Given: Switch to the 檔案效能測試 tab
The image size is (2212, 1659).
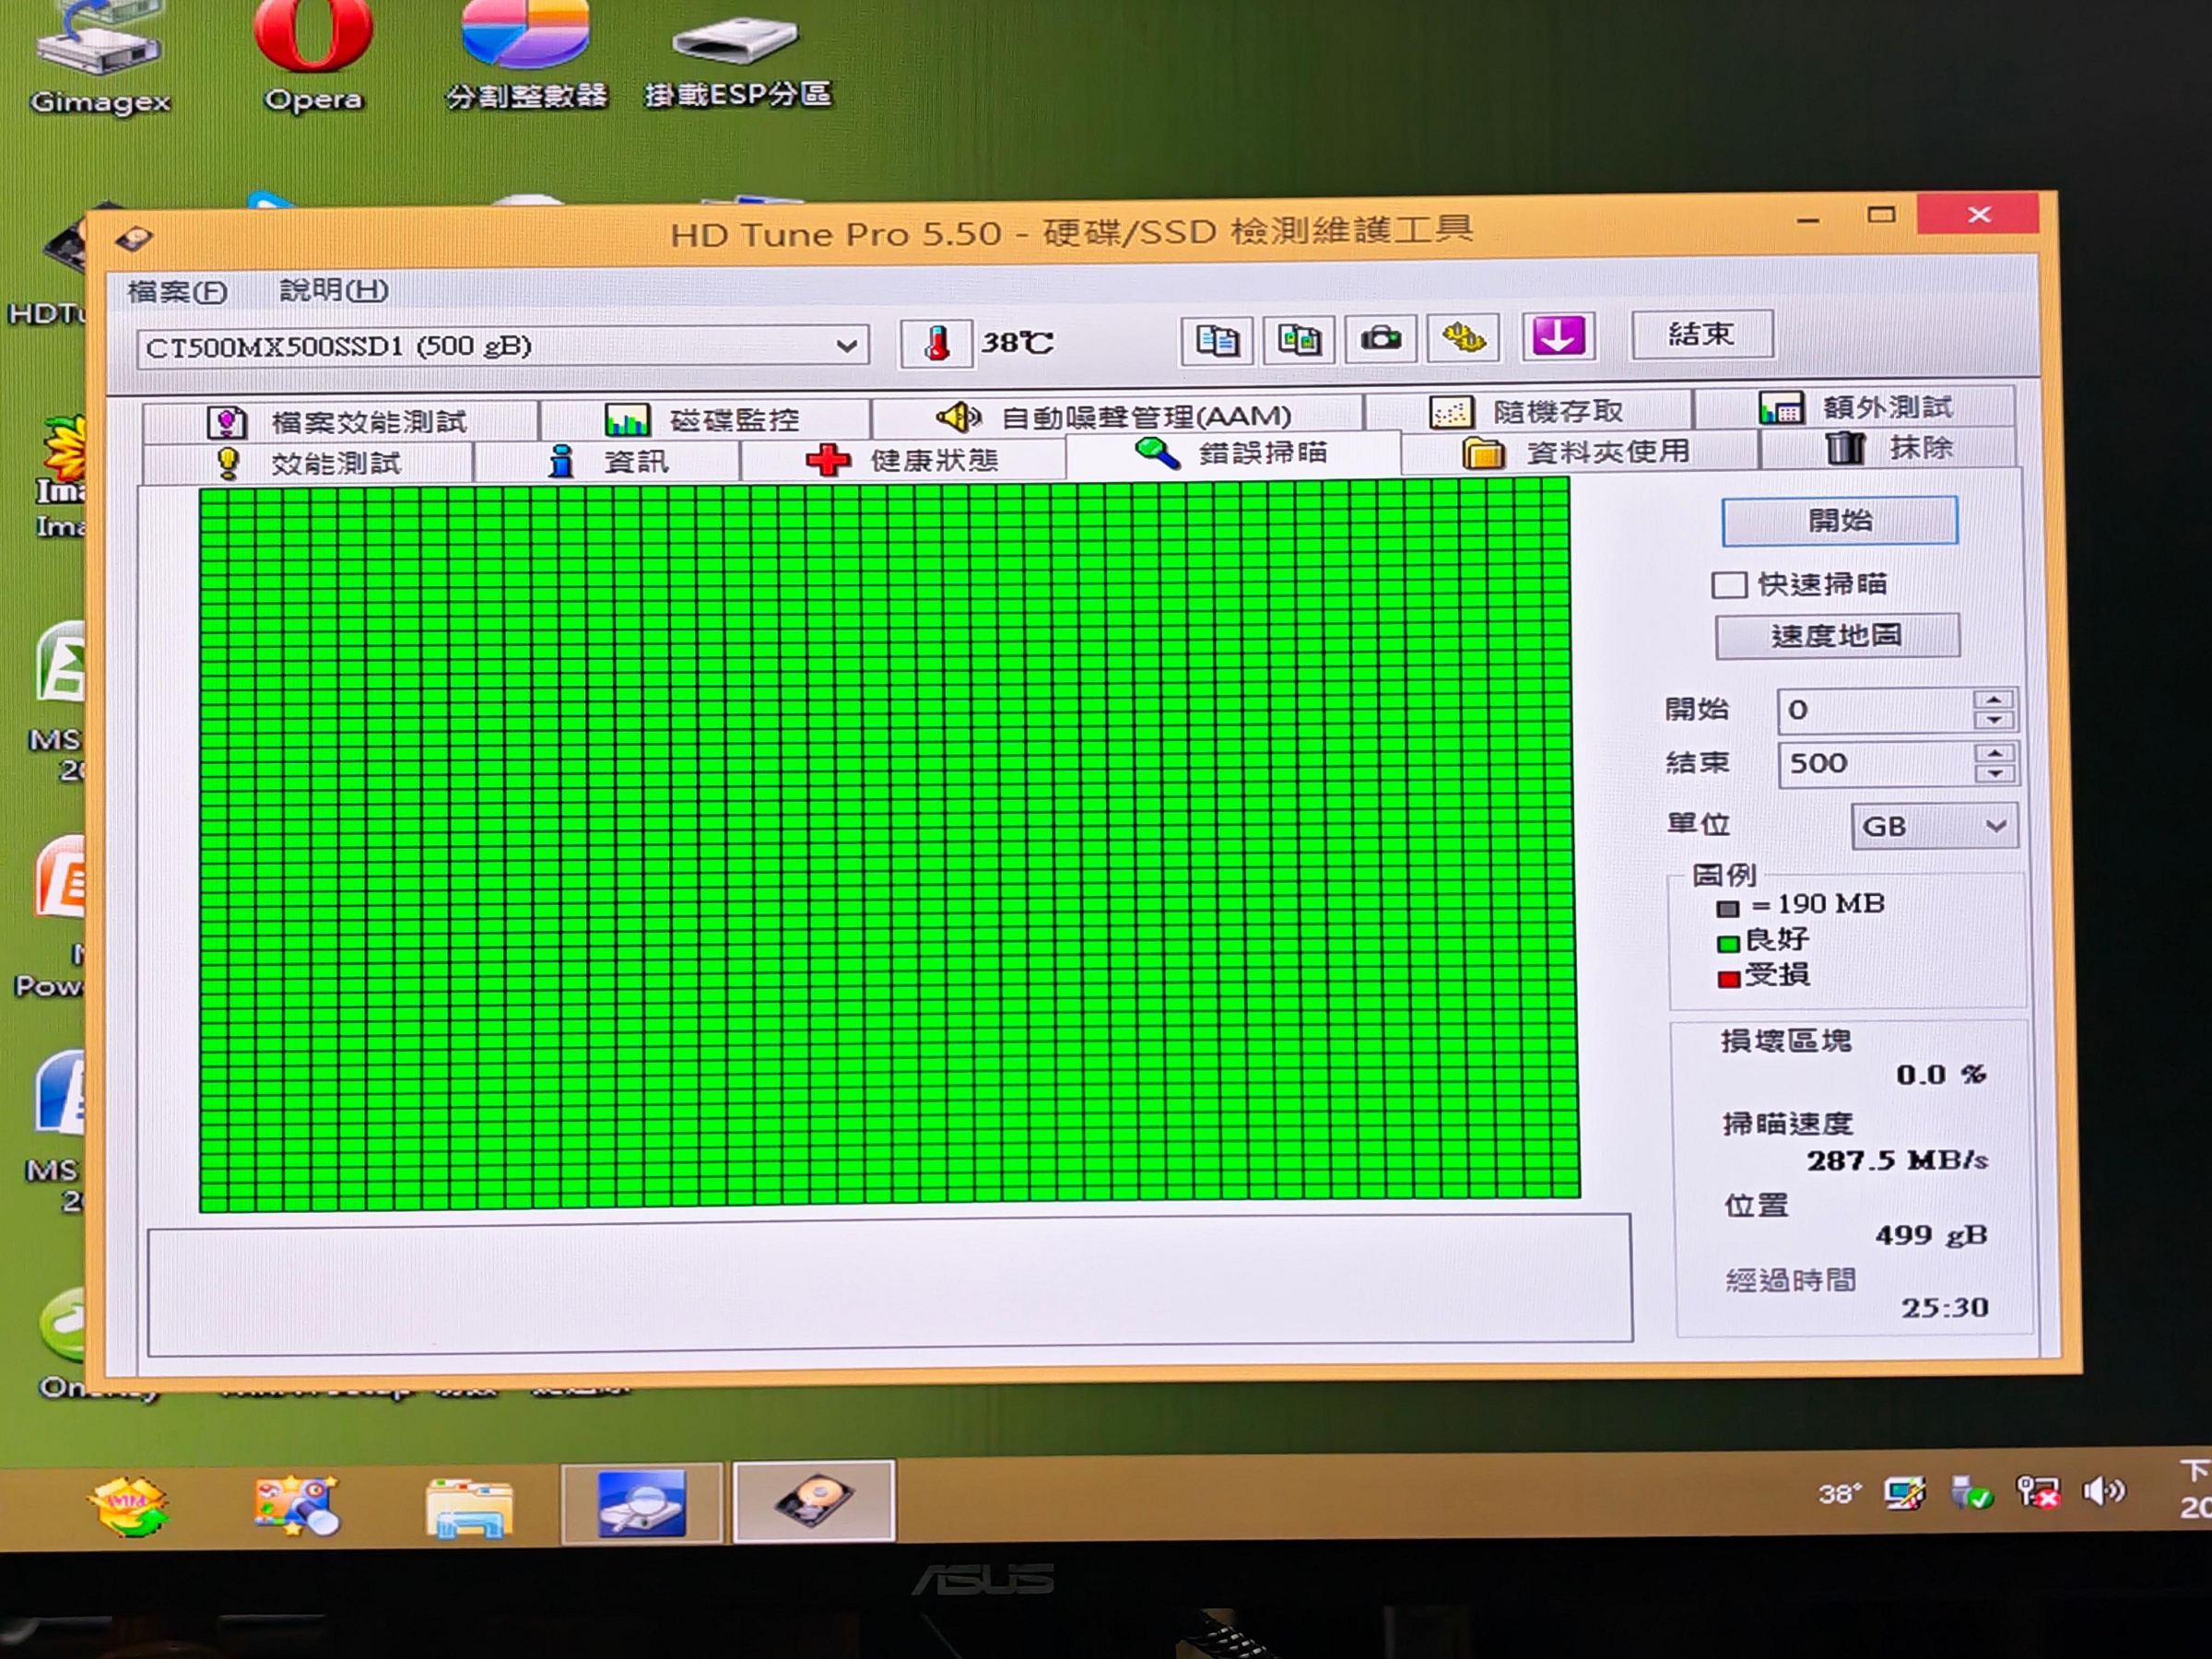Looking at the screenshot, I should [340, 422].
